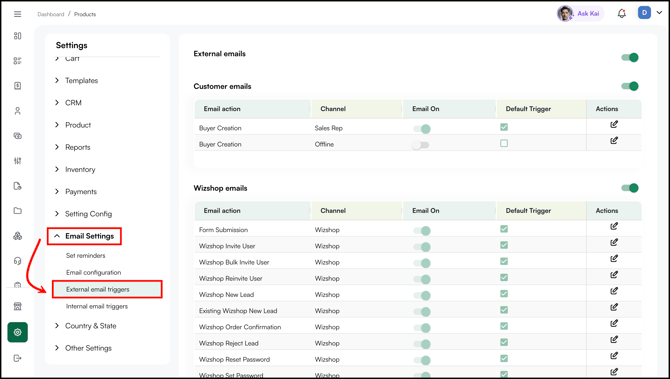The width and height of the screenshot is (670, 379).
Task: Toggle the Wizshop emails section switch
Action: coord(630,188)
